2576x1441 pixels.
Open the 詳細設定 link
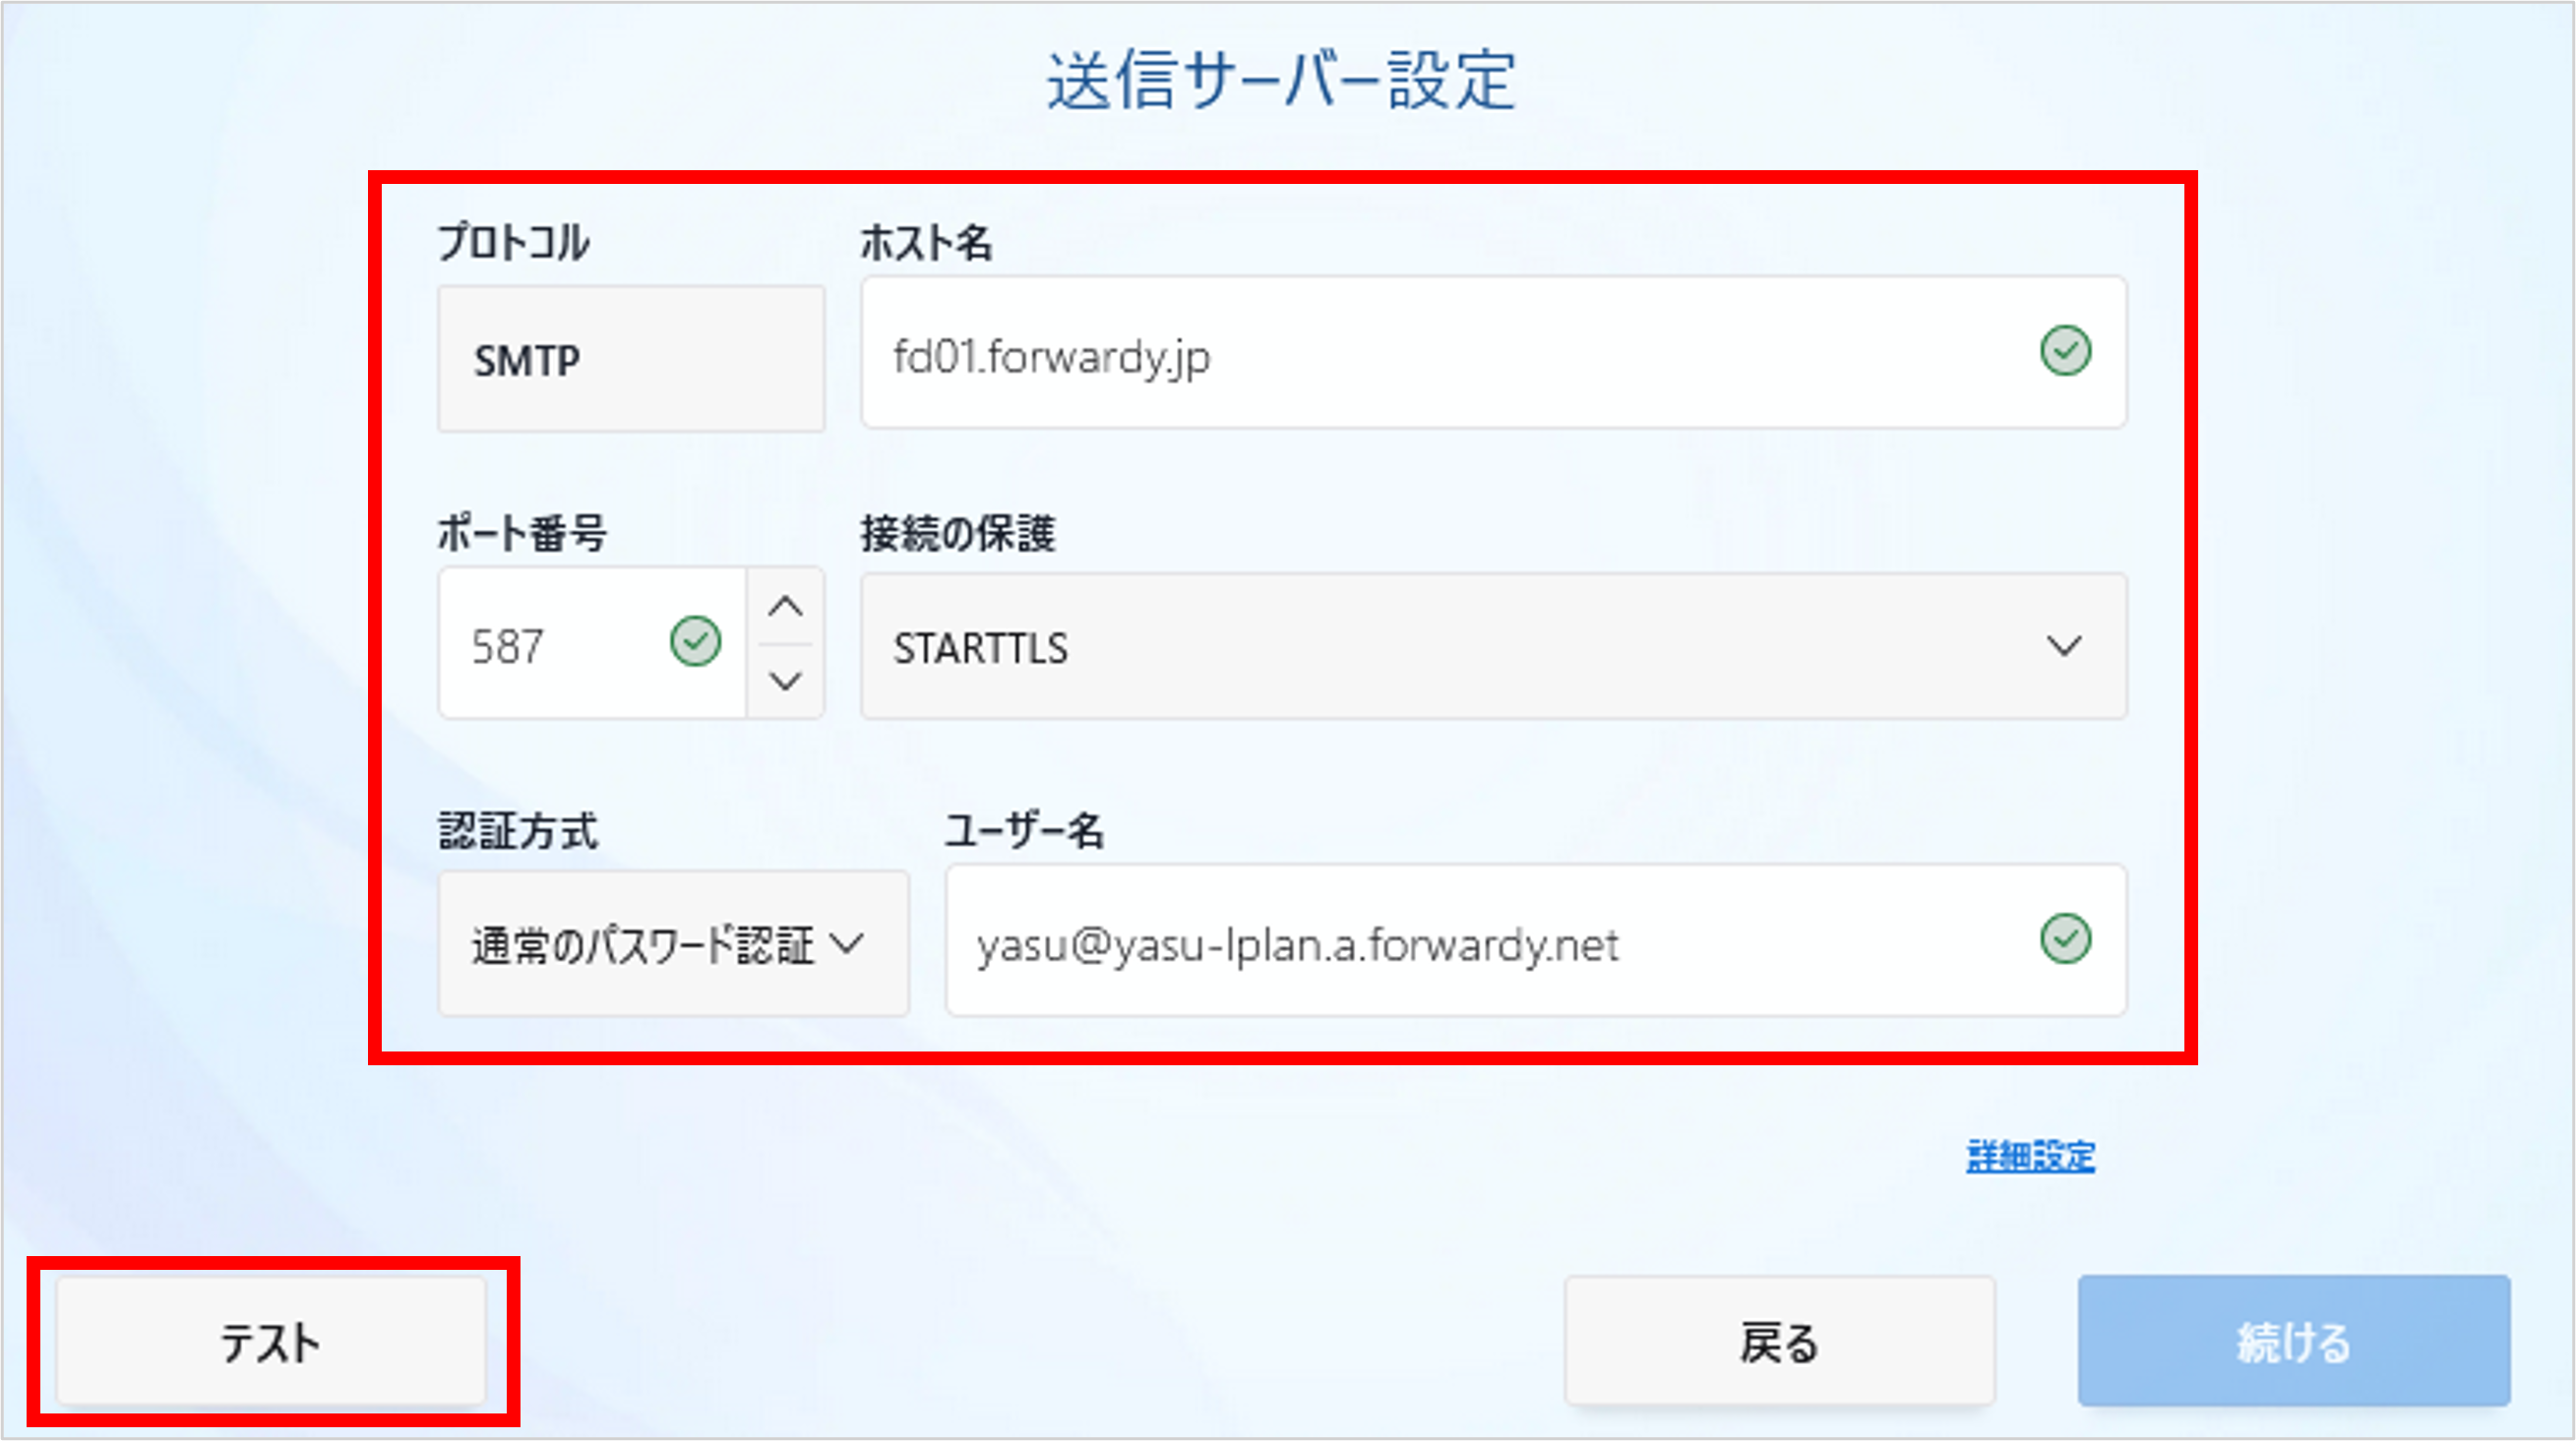point(2030,1157)
